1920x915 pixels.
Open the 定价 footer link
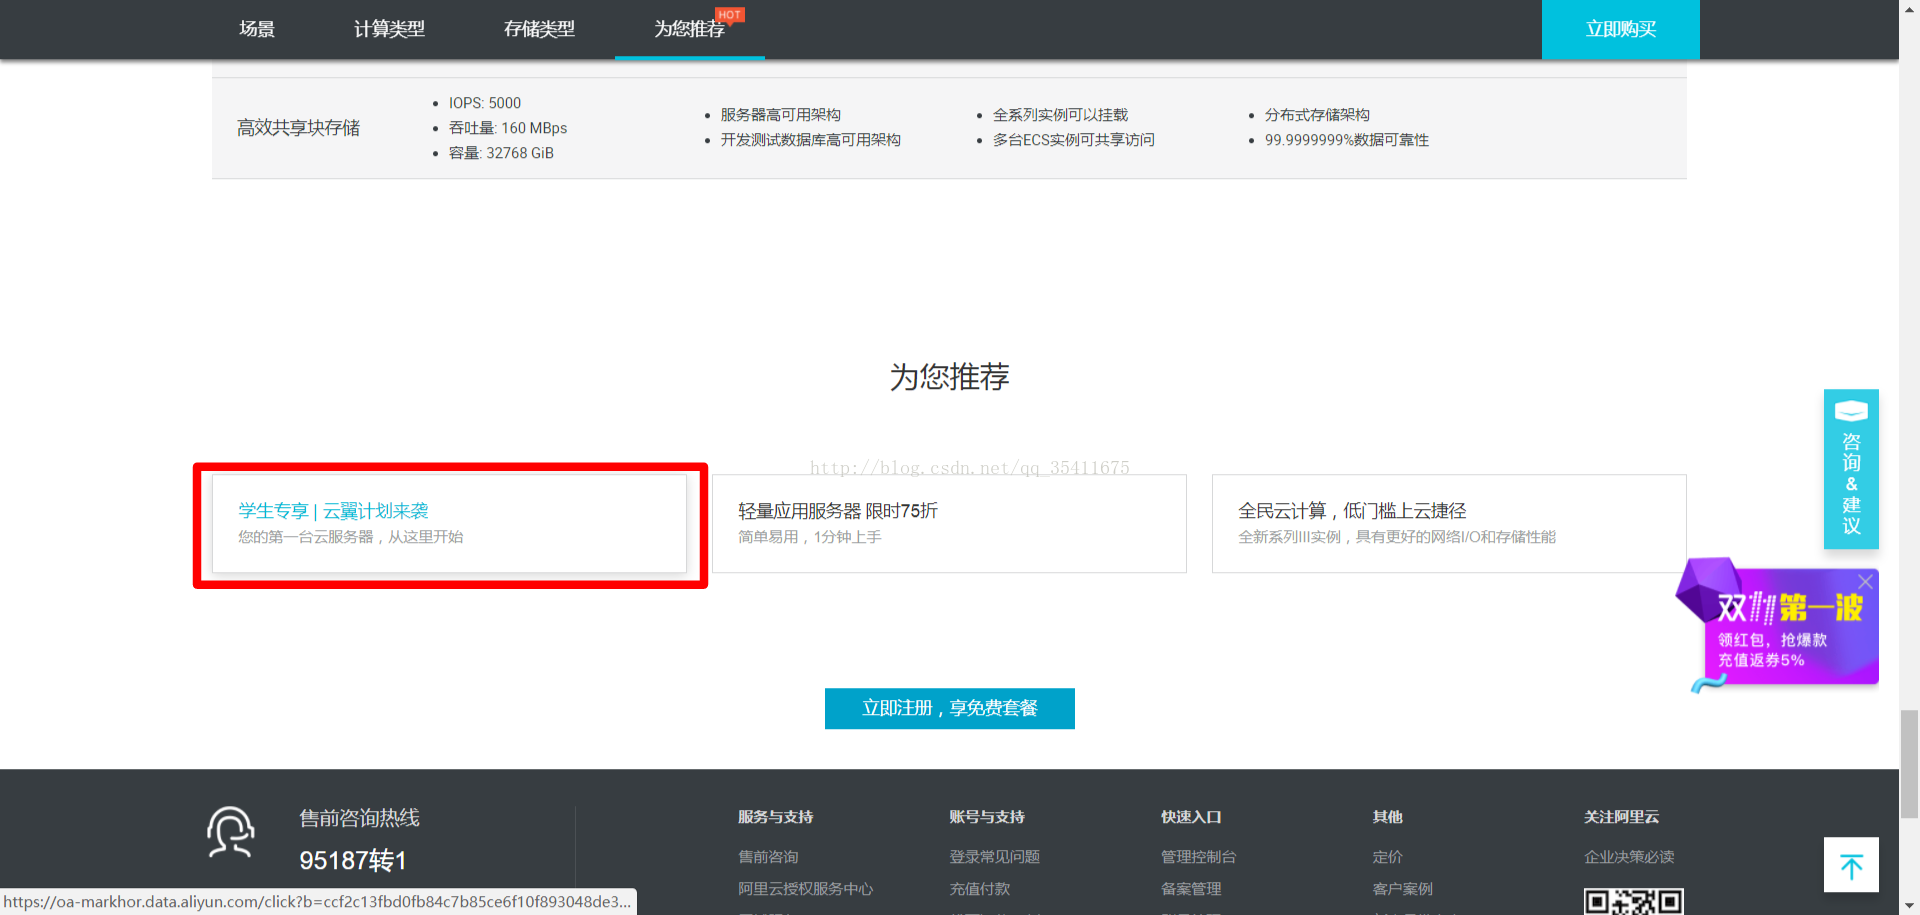click(1387, 857)
